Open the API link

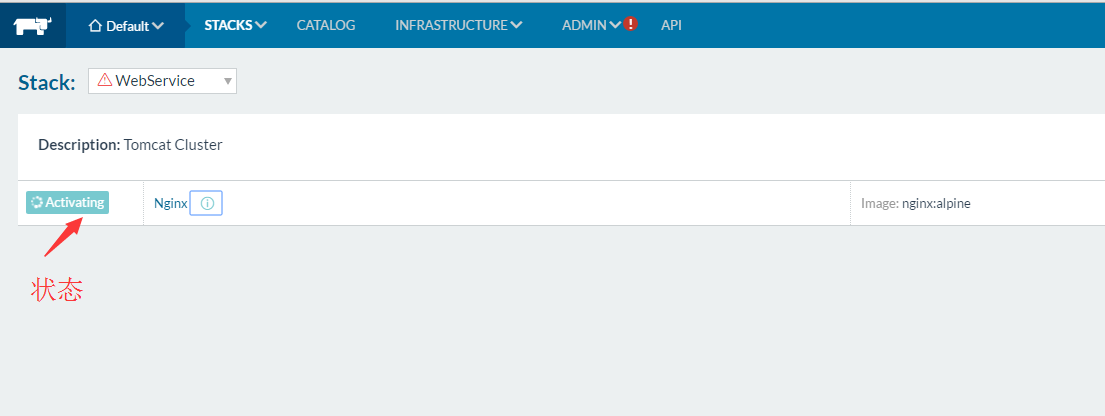[x=671, y=25]
